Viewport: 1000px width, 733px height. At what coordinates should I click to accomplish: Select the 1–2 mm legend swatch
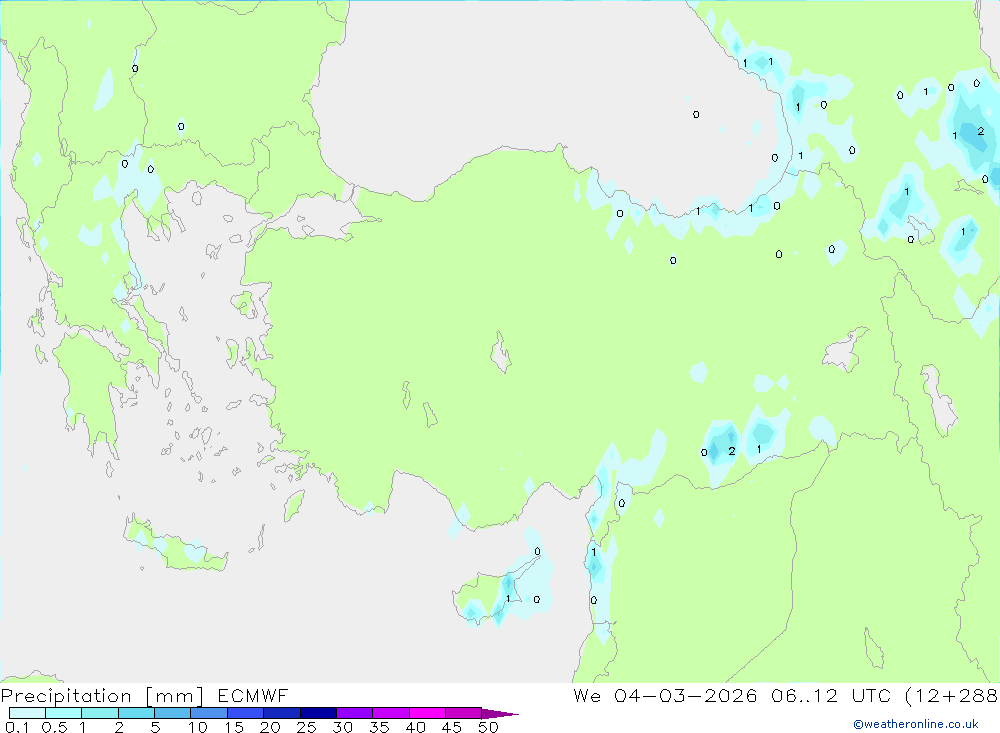coord(100,713)
